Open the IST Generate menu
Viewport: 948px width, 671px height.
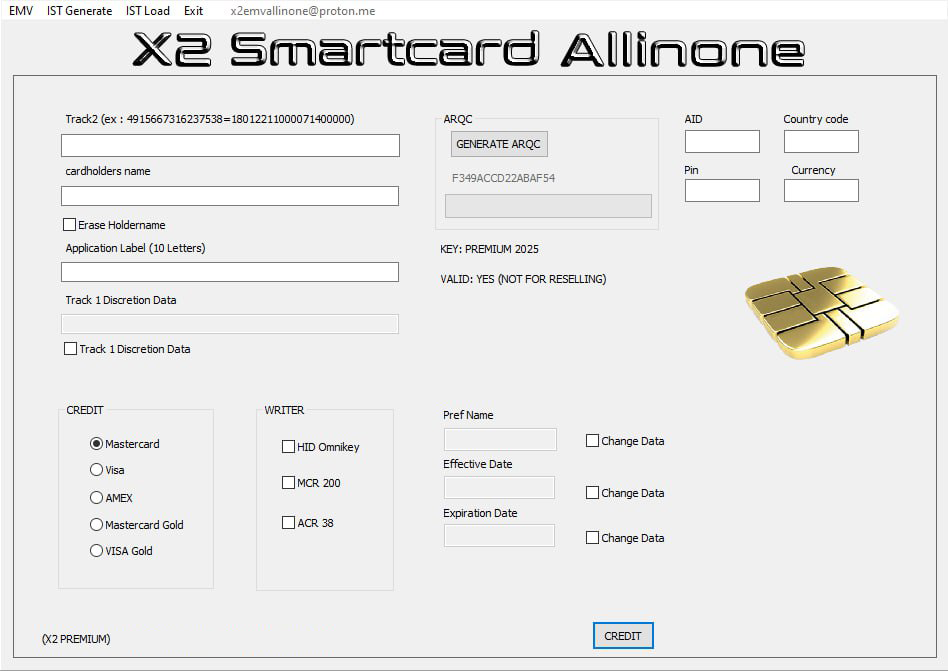point(79,11)
